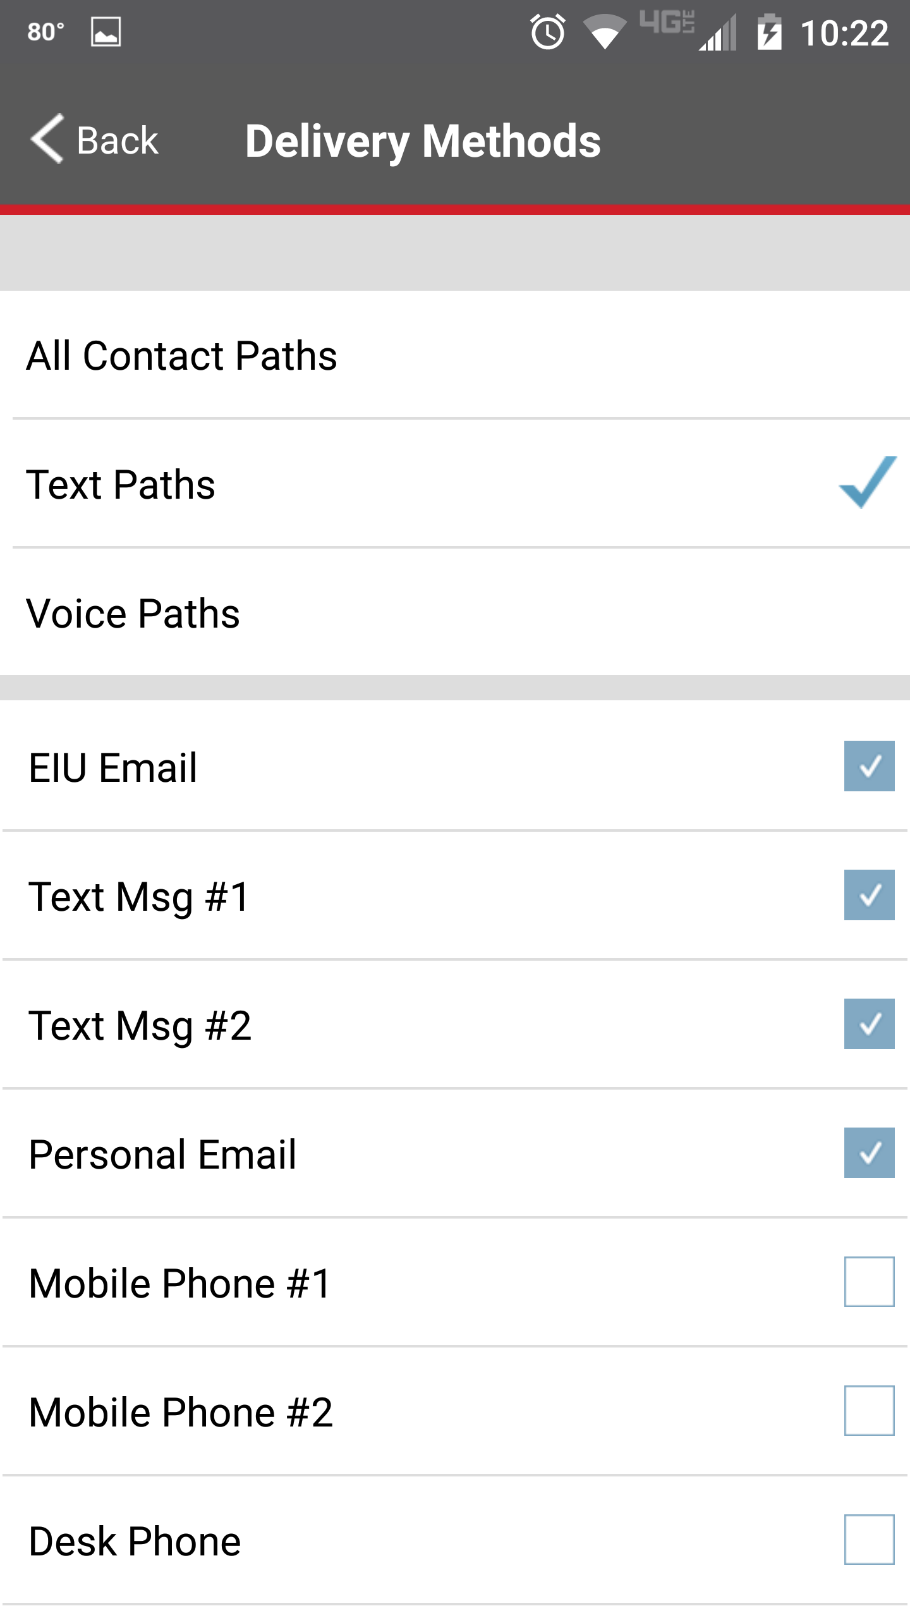Enable the Desk Phone checkbox
This screenshot has height=1618, width=910.
(869, 1540)
